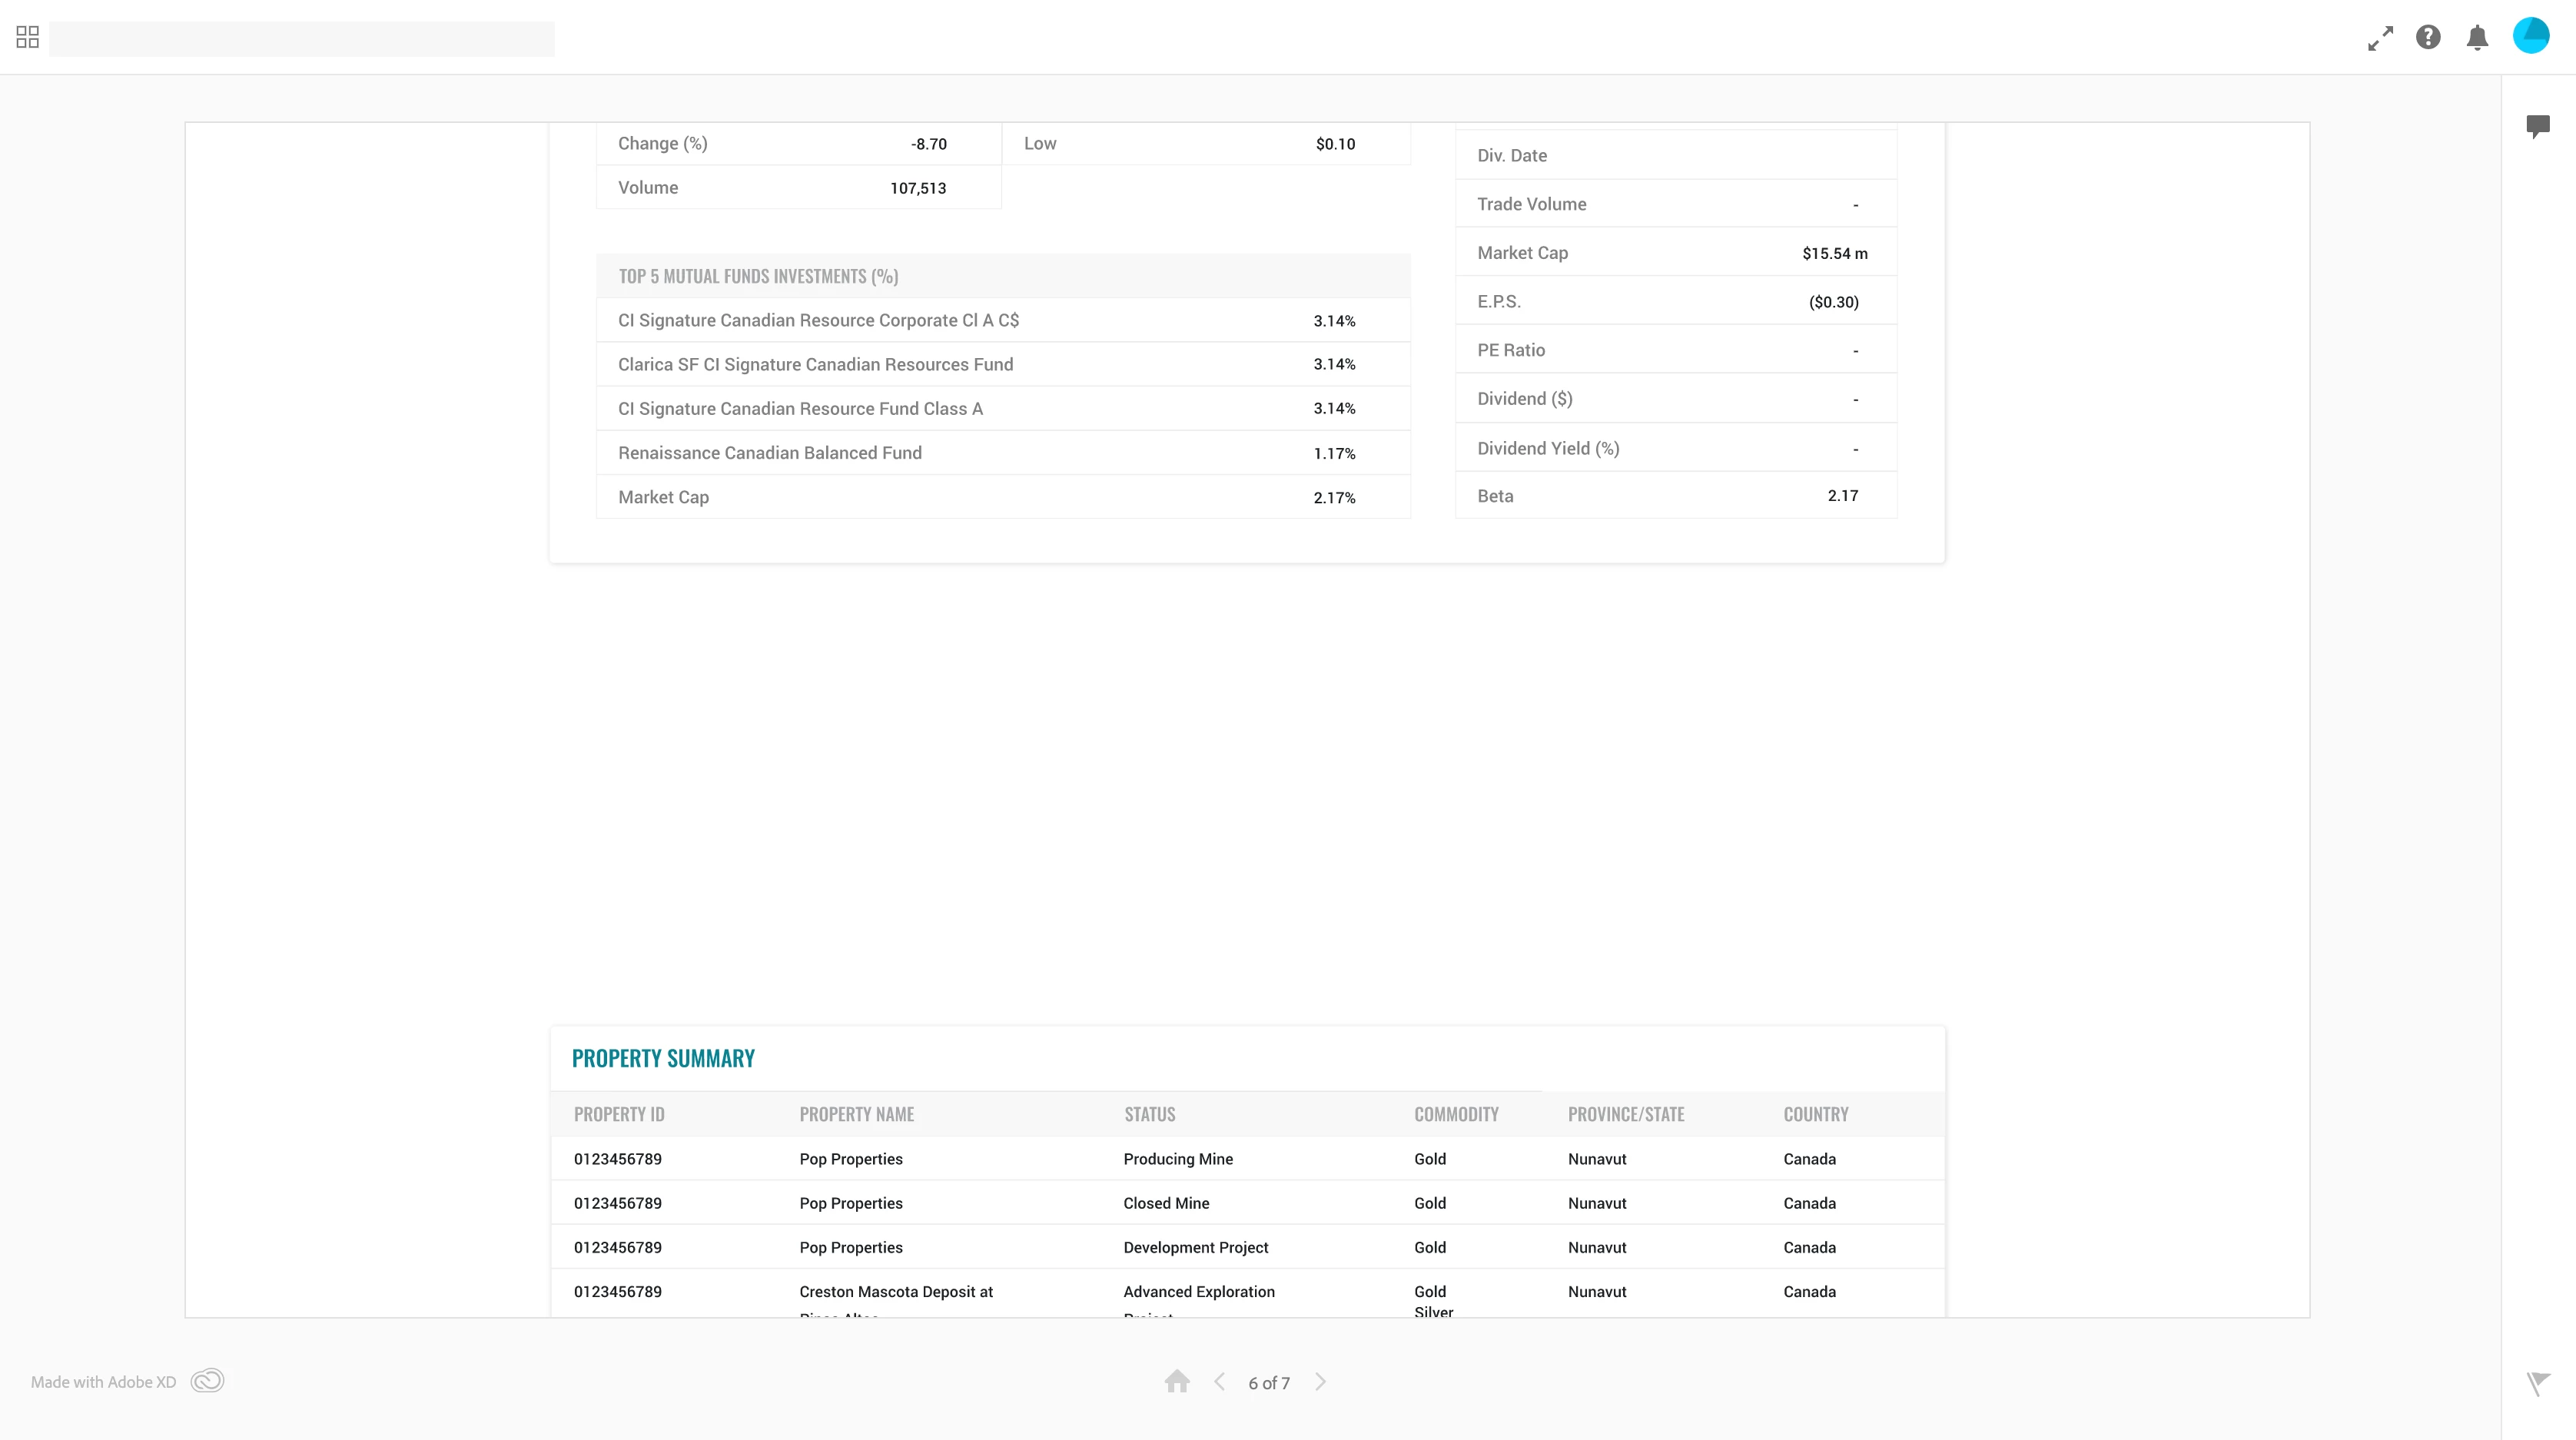Click the Property Name column header
The height and width of the screenshot is (1440, 2576).
click(x=856, y=1114)
